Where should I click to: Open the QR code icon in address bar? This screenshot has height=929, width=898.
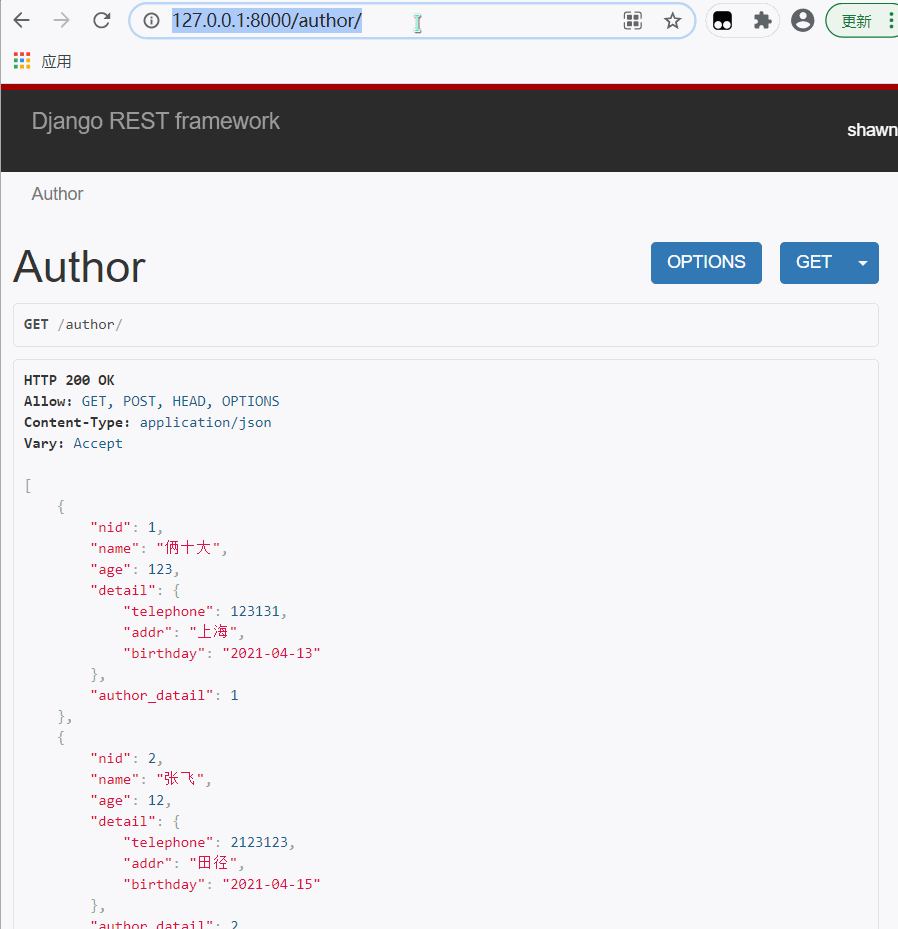[x=633, y=21]
